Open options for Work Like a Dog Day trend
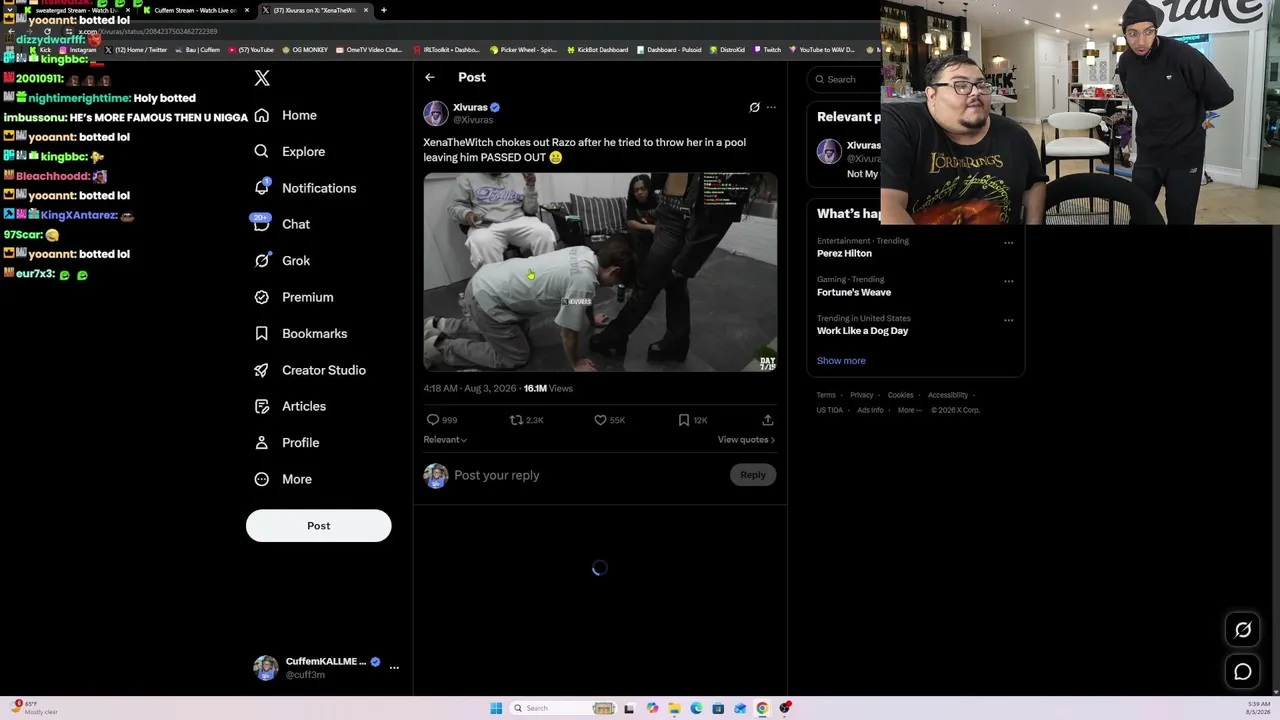Image resolution: width=1280 pixels, height=720 pixels. coord(1008,320)
